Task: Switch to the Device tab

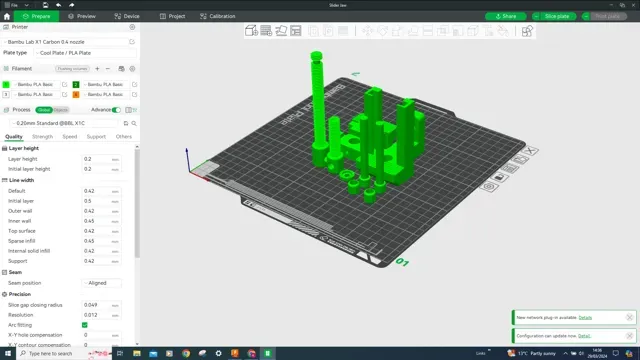Action: pos(127,16)
